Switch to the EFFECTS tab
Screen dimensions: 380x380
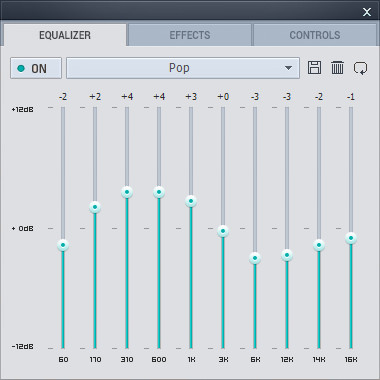point(190,35)
